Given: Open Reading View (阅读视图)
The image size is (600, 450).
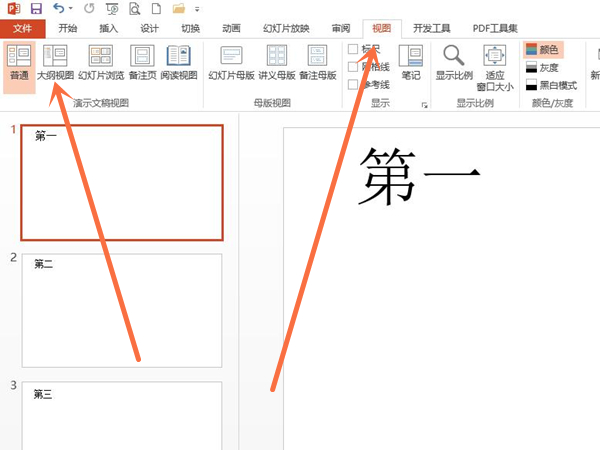Looking at the screenshot, I should click(x=180, y=64).
